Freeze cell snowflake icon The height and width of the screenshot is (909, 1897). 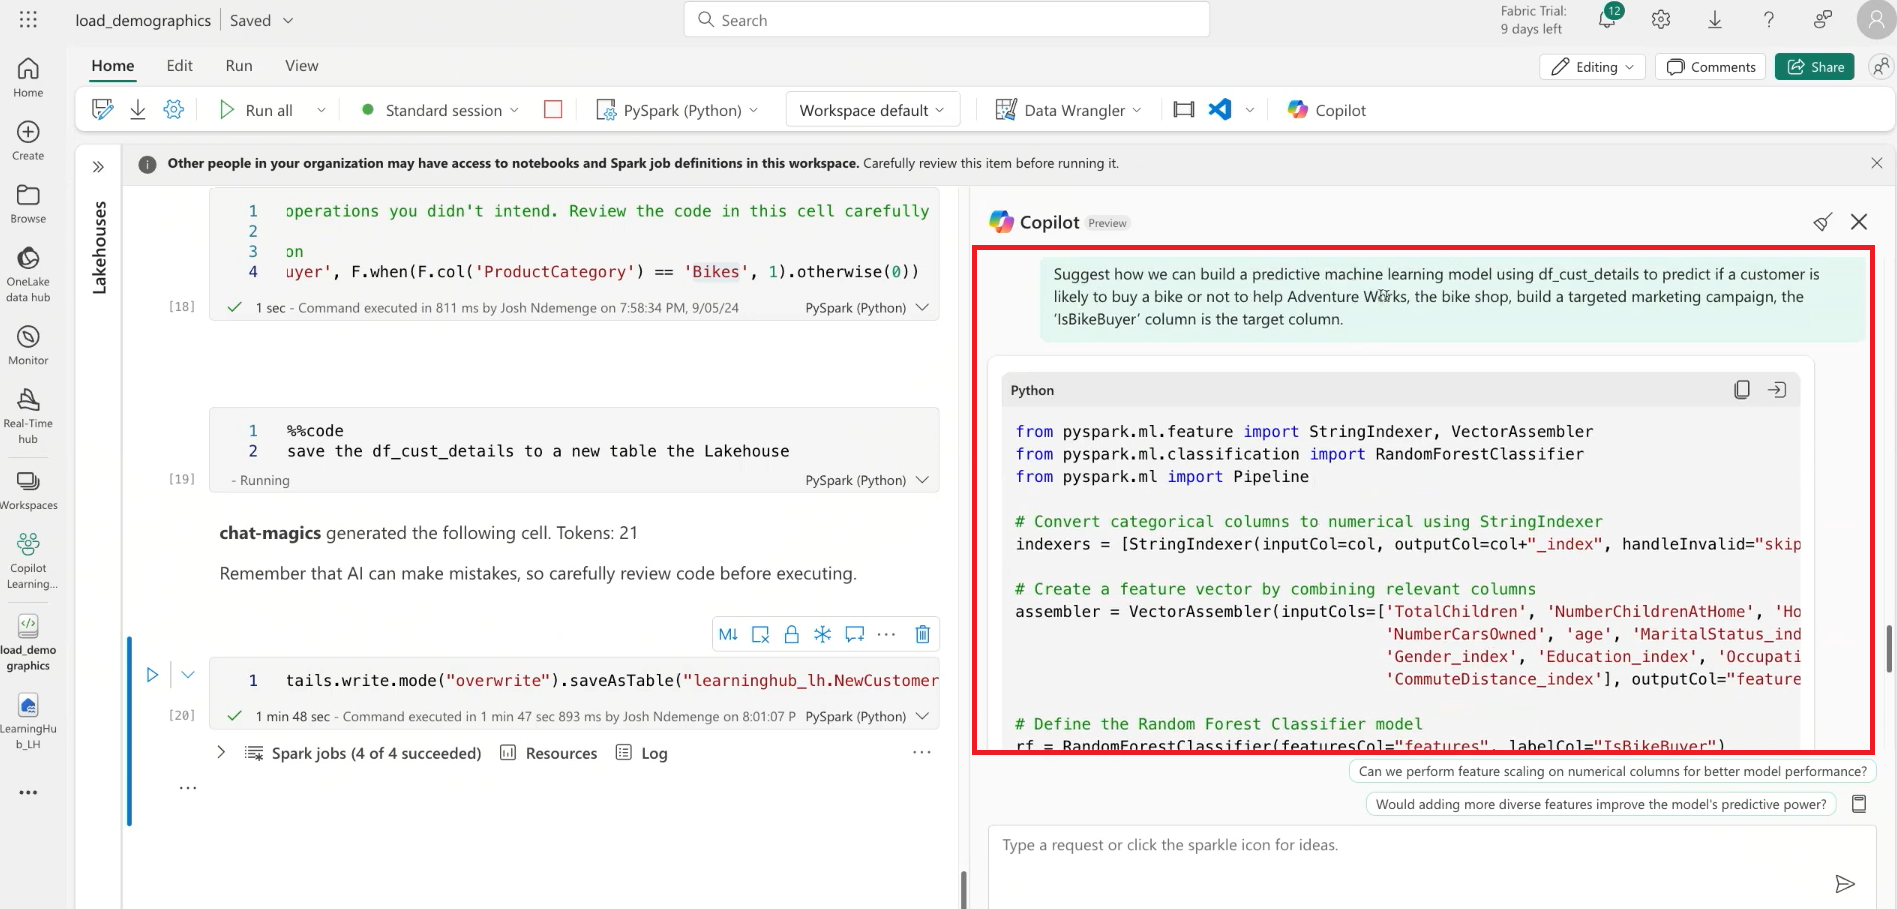click(x=822, y=634)
